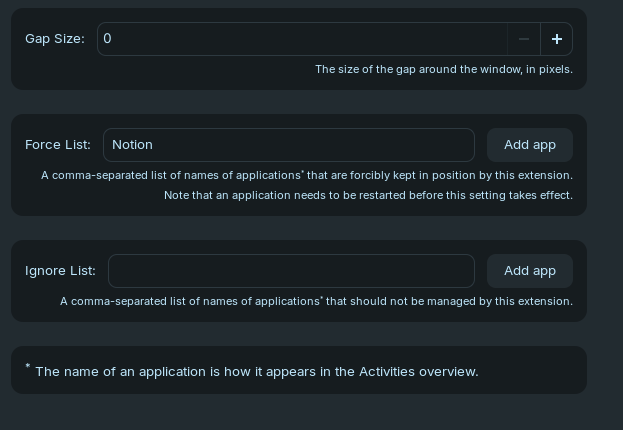
Task: Click the 0 value in Gap Size
Action: click(x=108, y=39)
